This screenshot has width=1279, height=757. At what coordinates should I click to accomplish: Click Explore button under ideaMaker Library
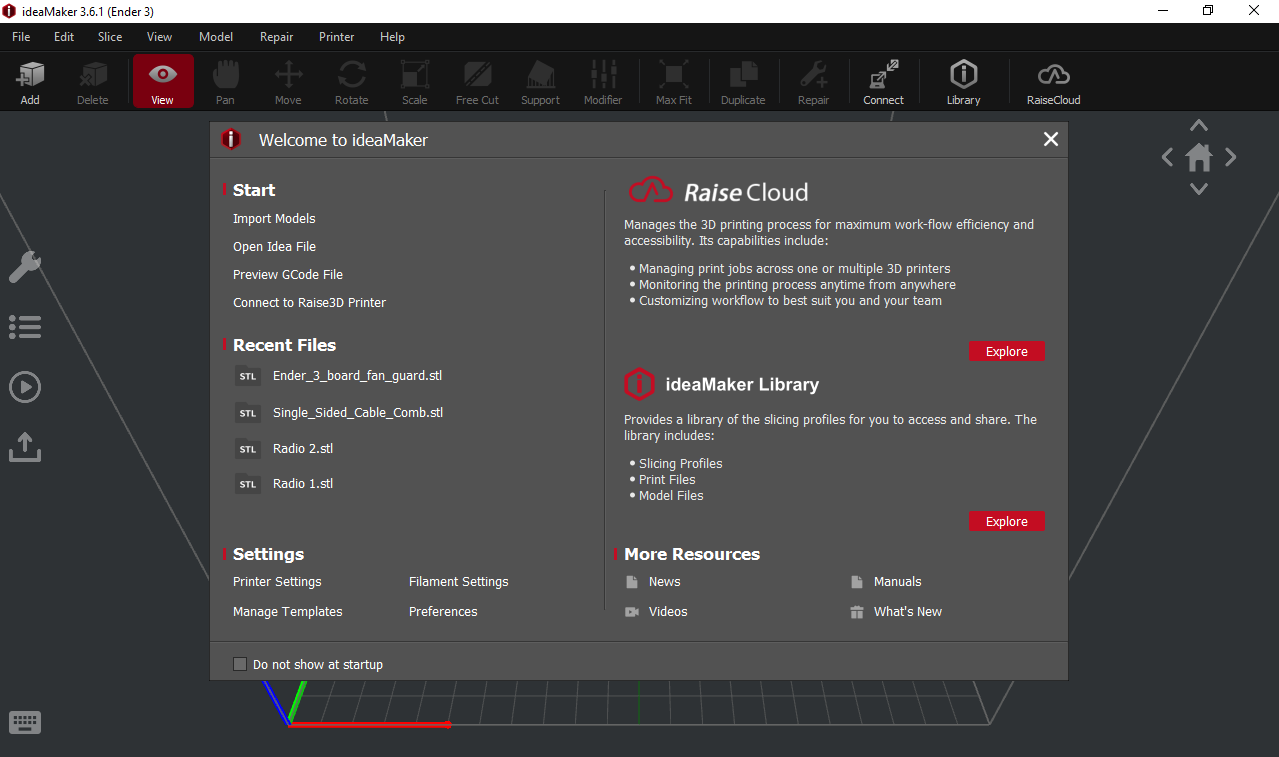coord(1007,521)
